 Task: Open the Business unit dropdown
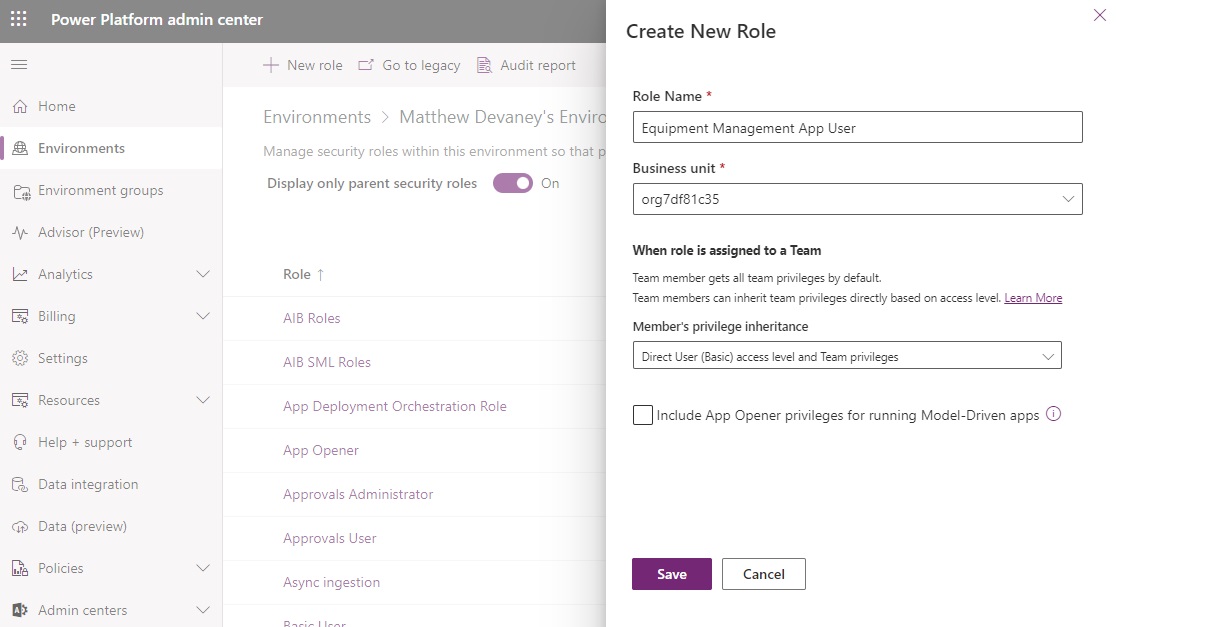[x=1066, y=199]
